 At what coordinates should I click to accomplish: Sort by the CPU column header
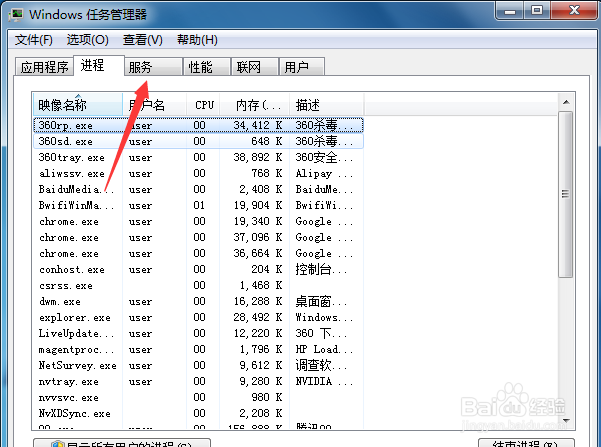tap(203, 104)
